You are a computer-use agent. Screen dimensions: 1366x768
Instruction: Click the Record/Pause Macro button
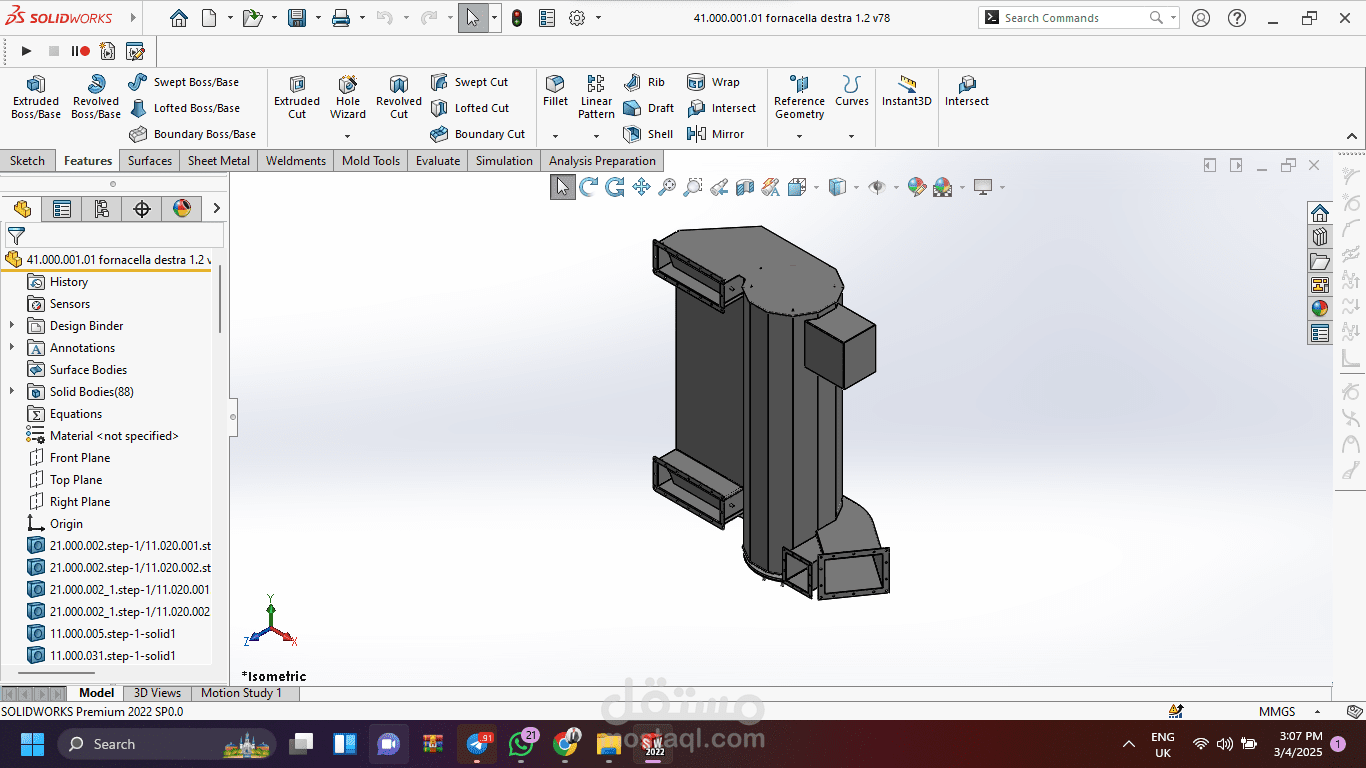80,51
